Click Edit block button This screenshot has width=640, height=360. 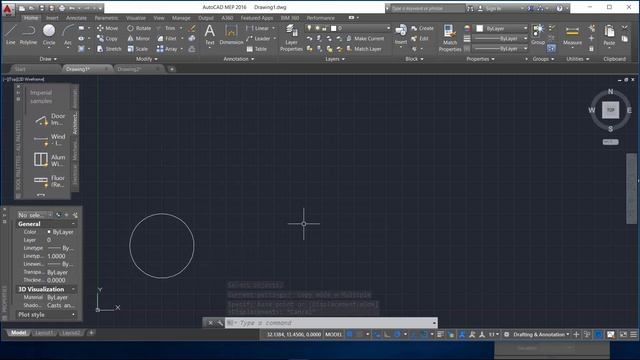(420, 38)
